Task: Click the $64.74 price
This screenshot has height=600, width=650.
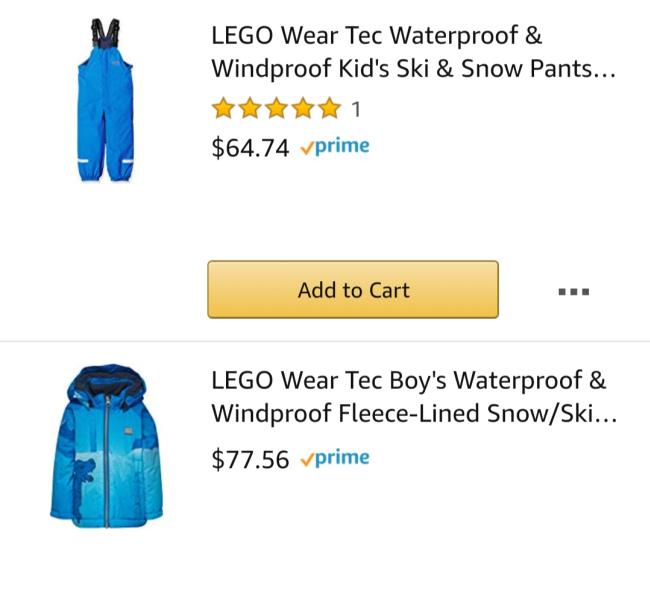Action: pyautogui.click(x=250, y=148)
